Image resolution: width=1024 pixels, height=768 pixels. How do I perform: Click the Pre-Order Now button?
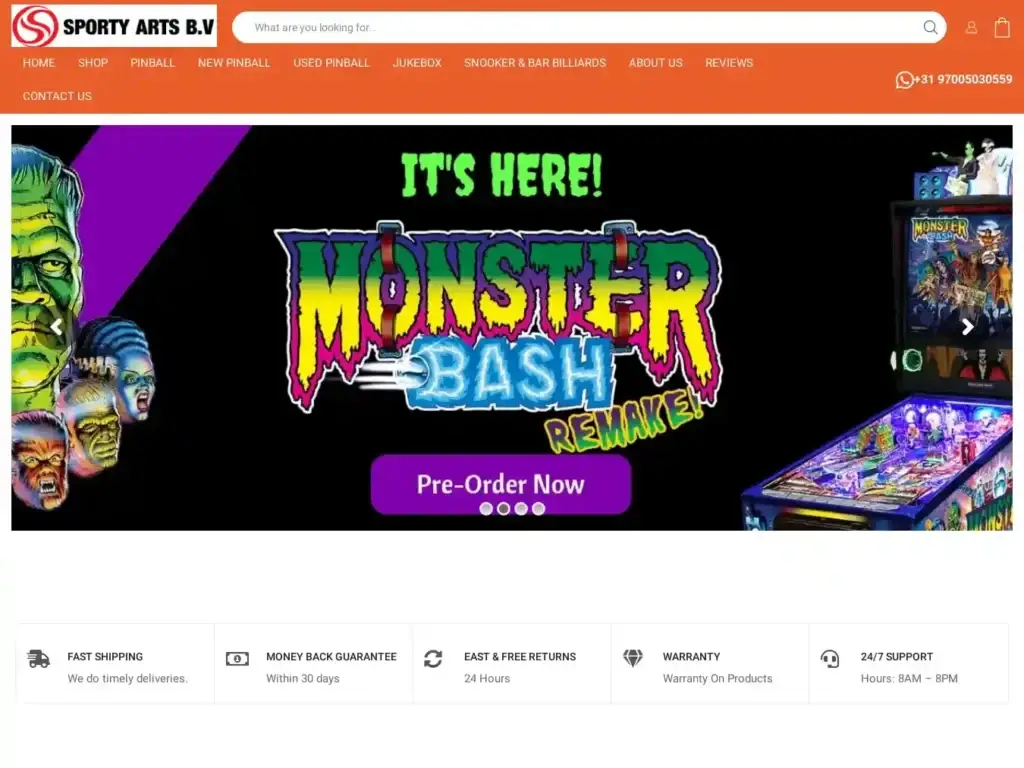501,484
